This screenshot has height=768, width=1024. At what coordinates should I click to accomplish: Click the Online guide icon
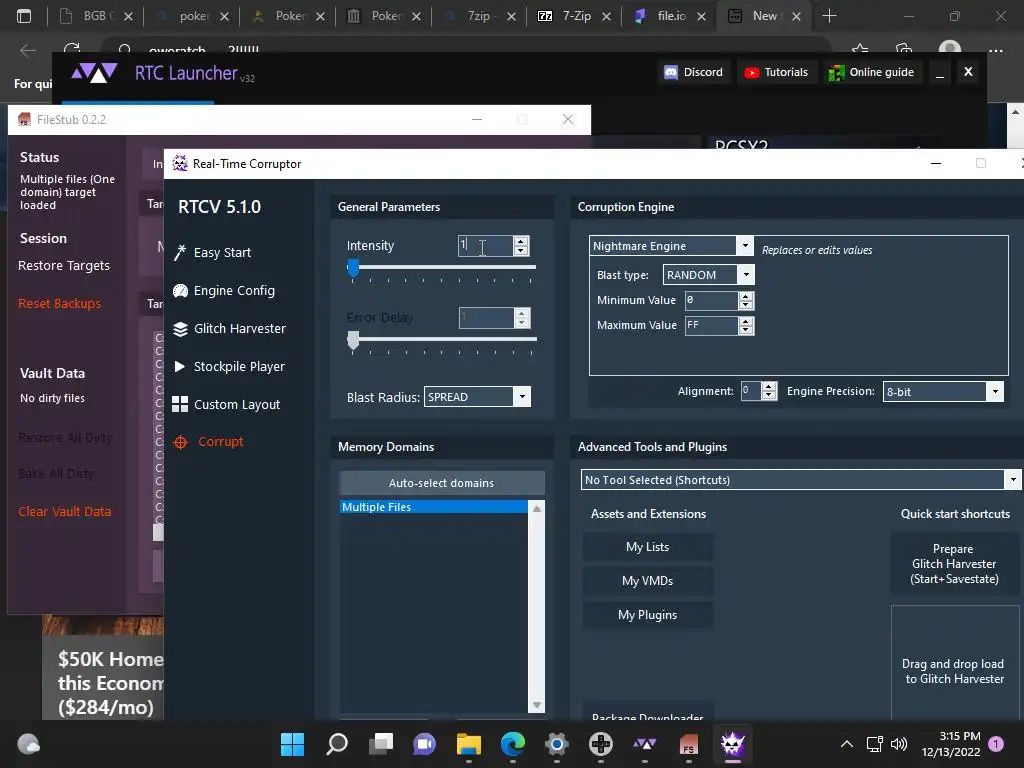(837, 72)
